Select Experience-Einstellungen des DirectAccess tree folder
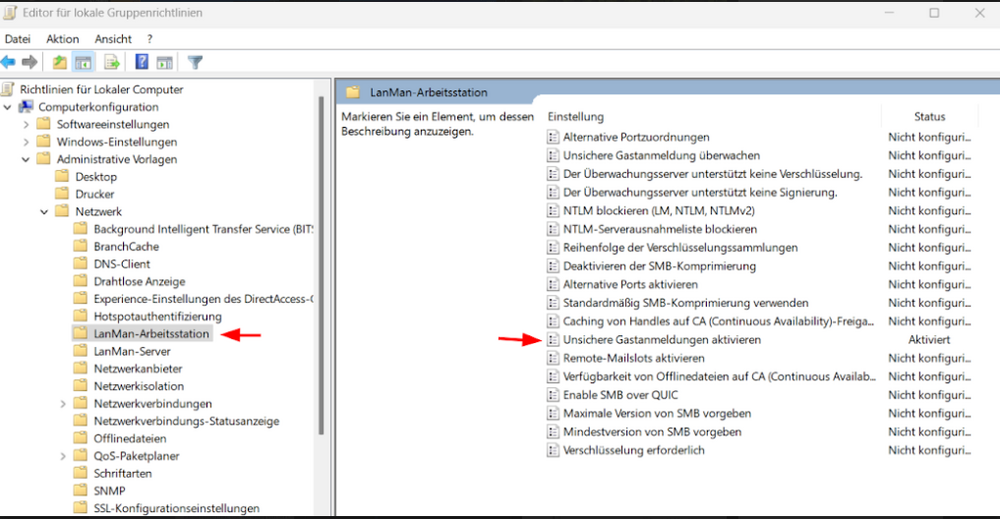 pyautogui.click(x=203, y=299)
